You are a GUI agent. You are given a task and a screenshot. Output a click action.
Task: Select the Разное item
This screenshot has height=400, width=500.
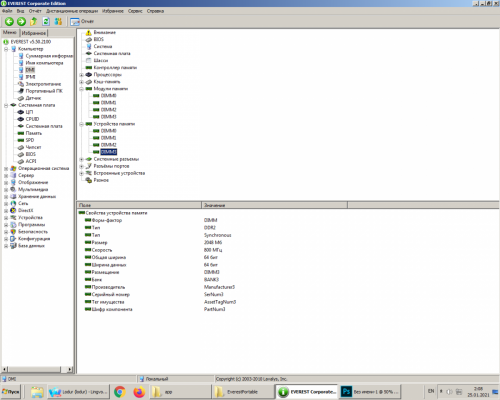(x=101, y=180)
